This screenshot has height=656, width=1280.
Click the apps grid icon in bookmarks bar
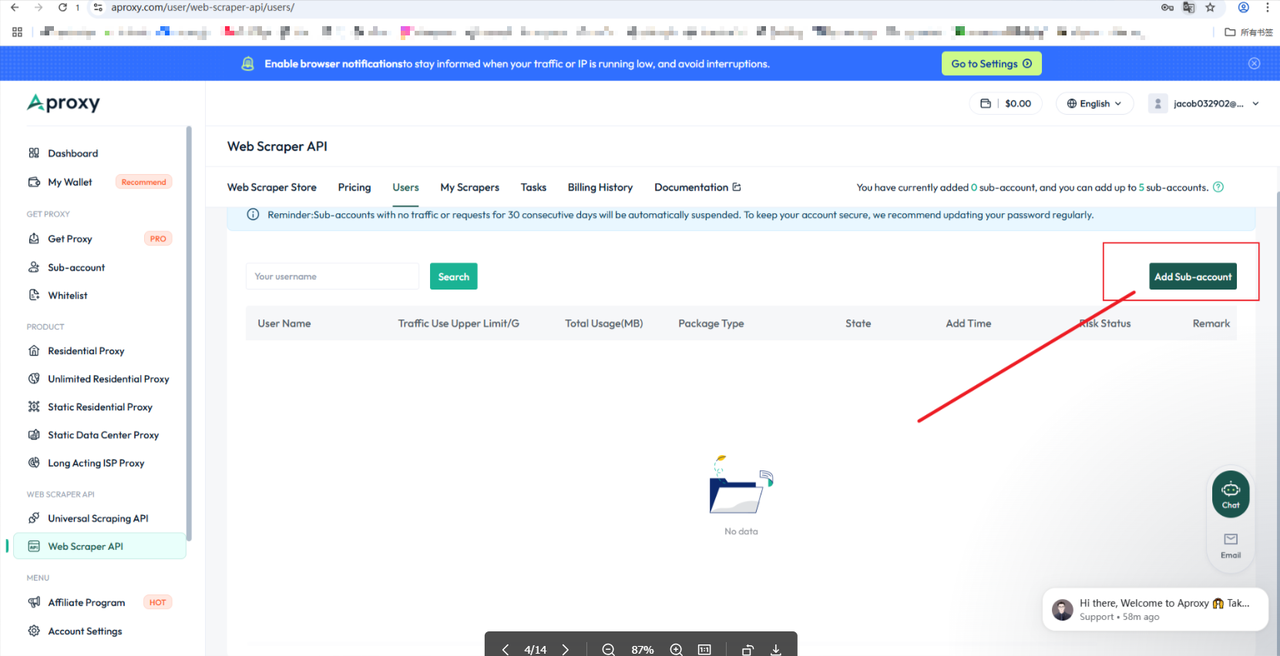pos(17,32)
